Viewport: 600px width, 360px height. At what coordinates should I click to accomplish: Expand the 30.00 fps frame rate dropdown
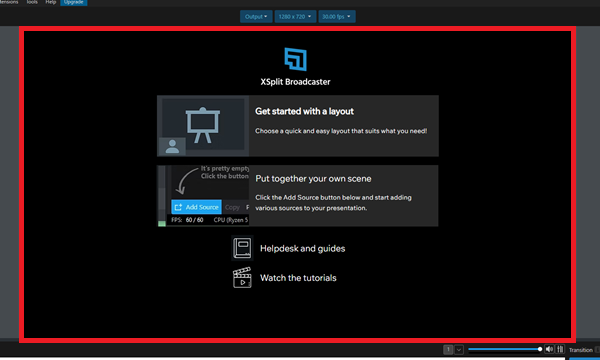(337, 16)
